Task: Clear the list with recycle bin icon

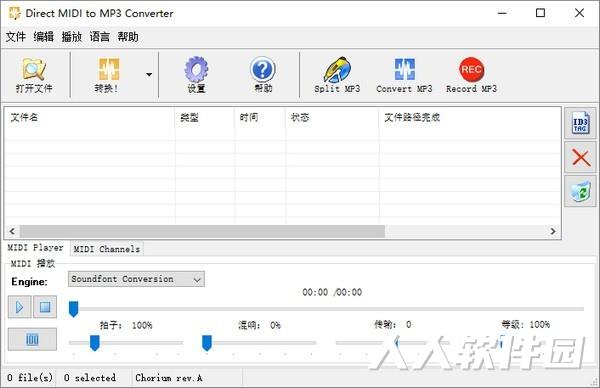Action: click(580, 191)
